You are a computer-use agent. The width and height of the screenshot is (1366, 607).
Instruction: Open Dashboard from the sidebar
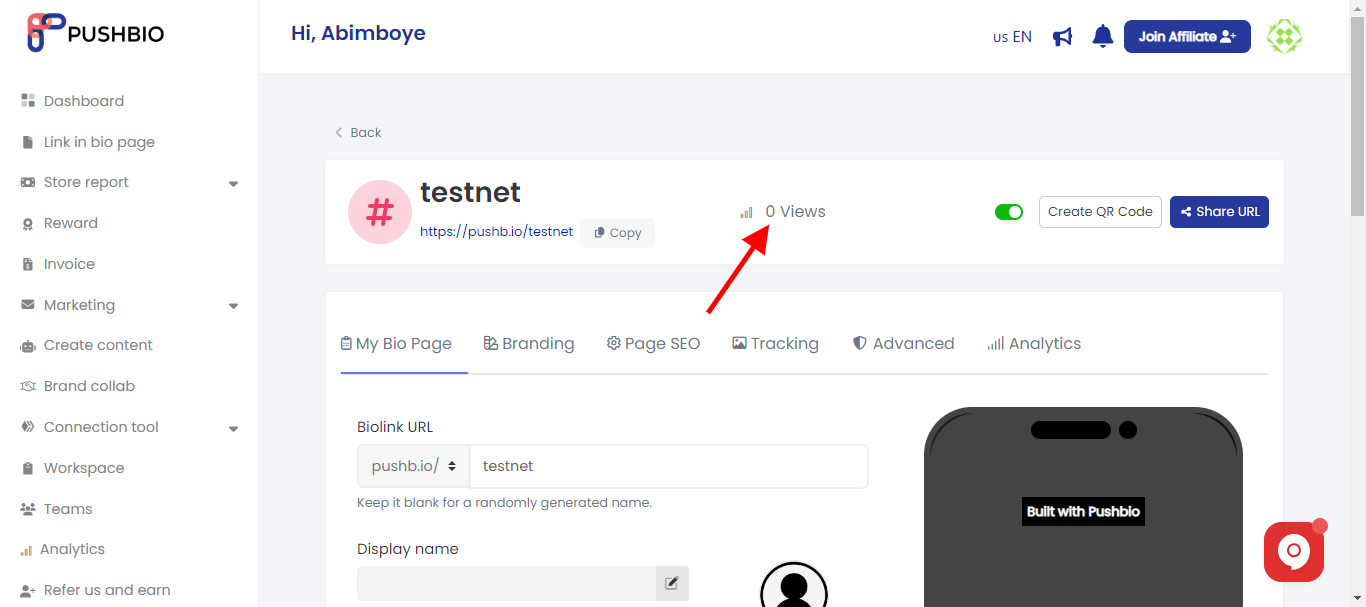tap(84, 101)
